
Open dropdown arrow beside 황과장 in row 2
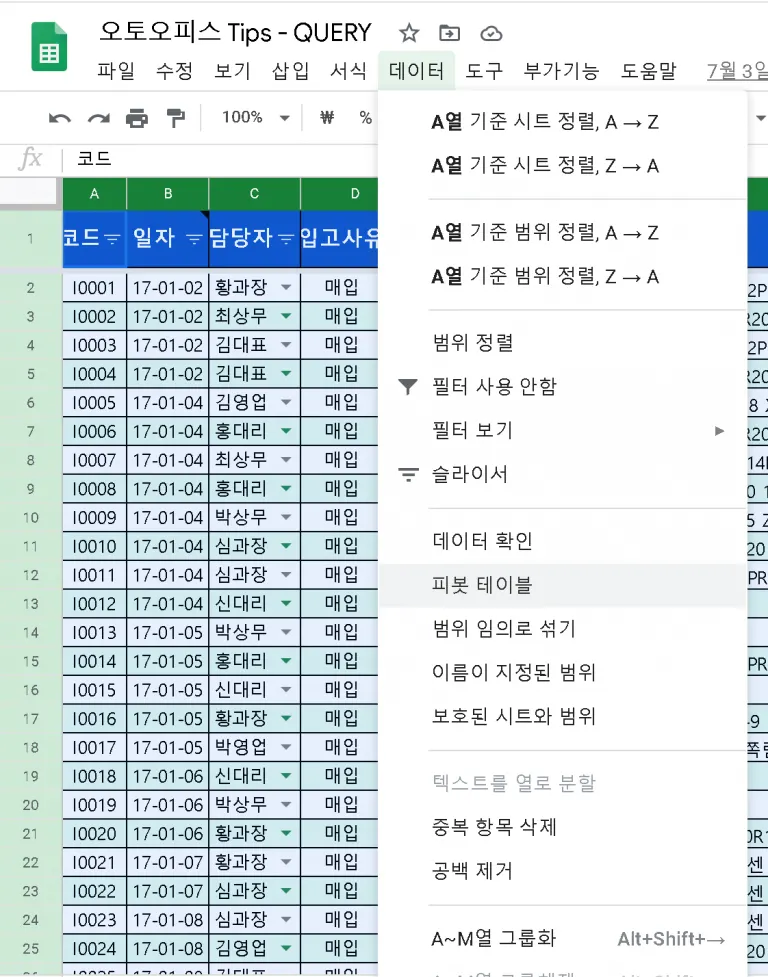pyautogui.click(x=286, y=287)
